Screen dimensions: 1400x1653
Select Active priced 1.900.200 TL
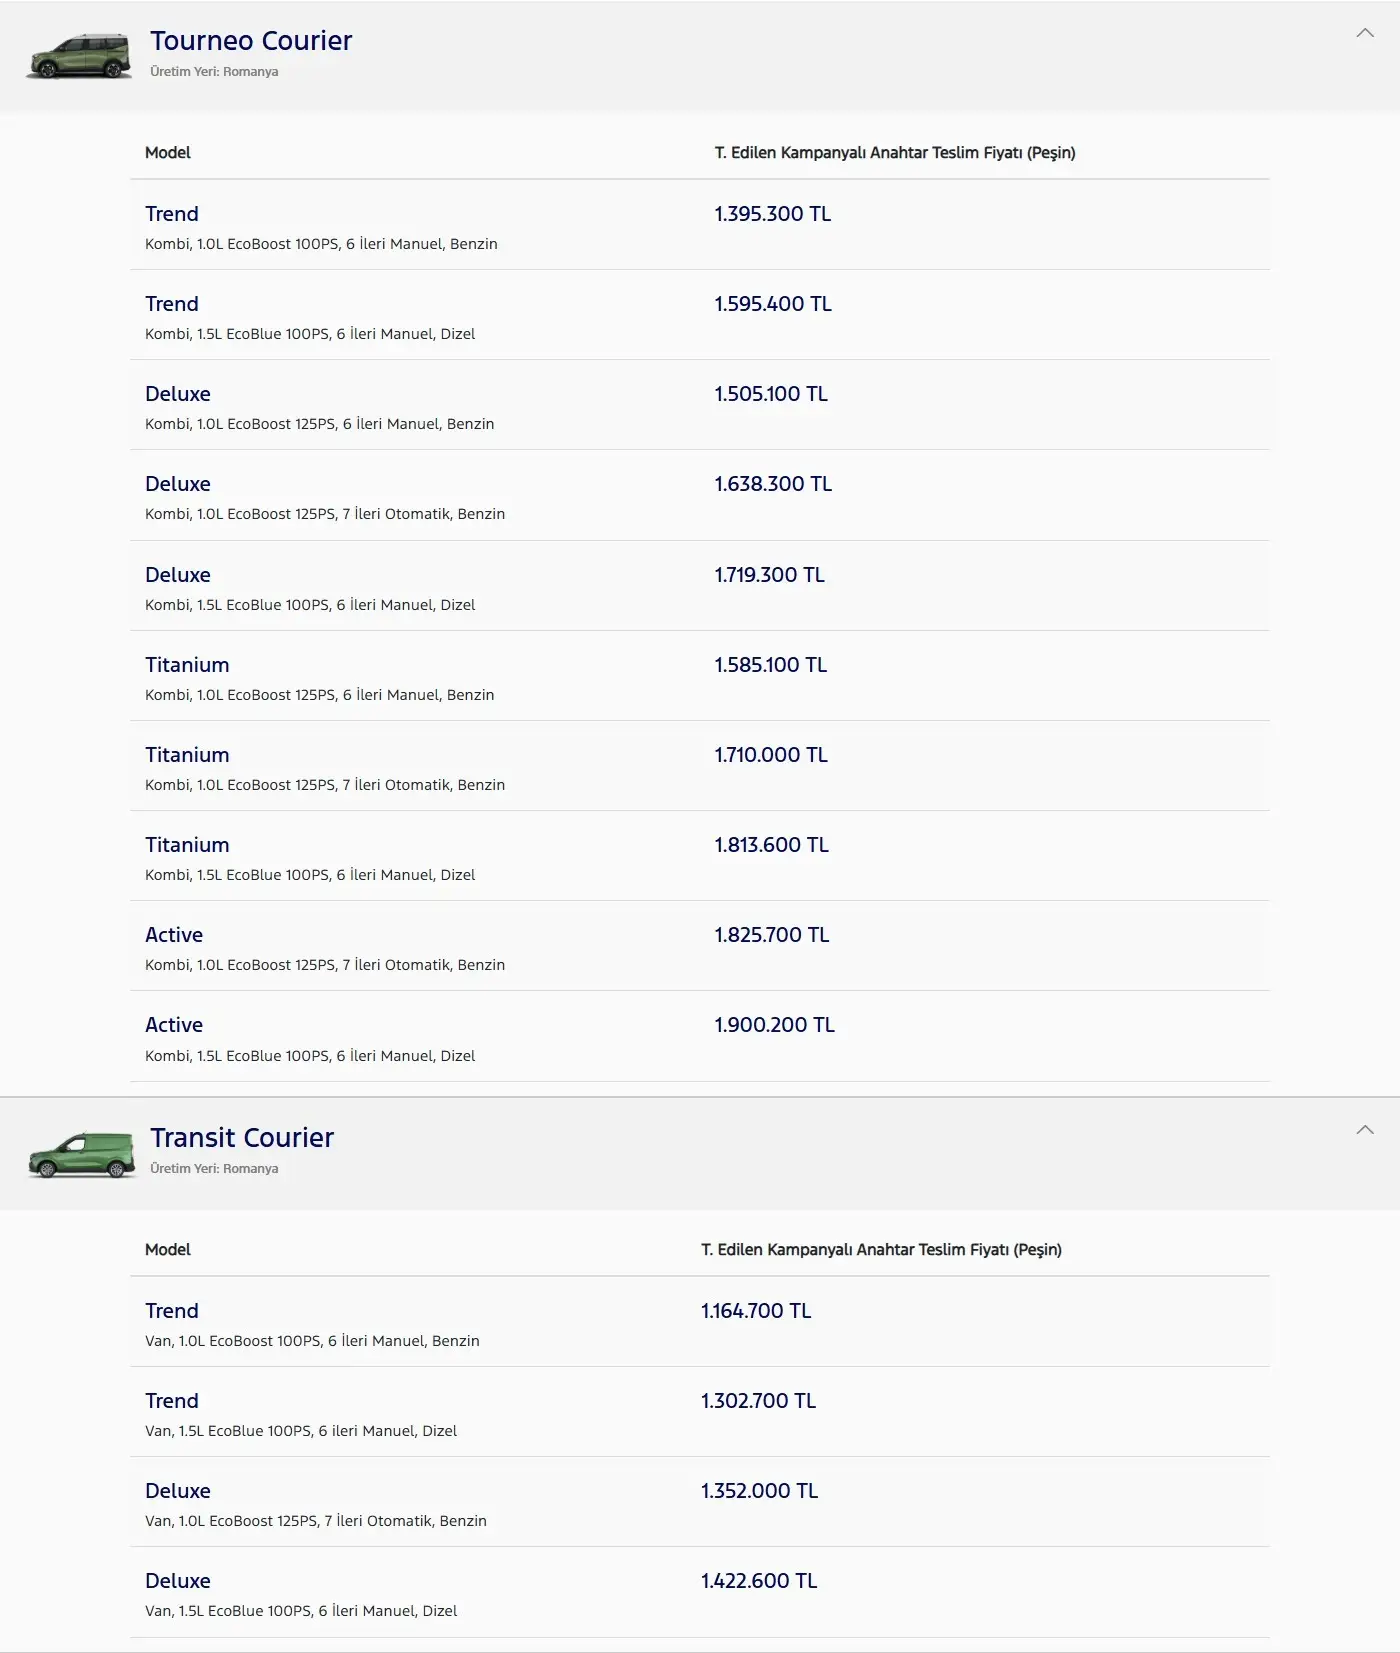coord(700,1036)
